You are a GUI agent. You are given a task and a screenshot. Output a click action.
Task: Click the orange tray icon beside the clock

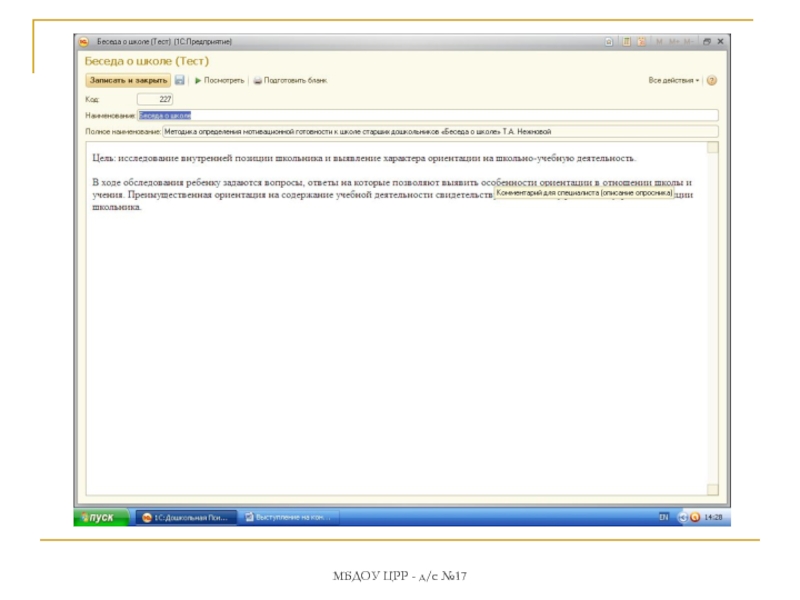point(695,517)
